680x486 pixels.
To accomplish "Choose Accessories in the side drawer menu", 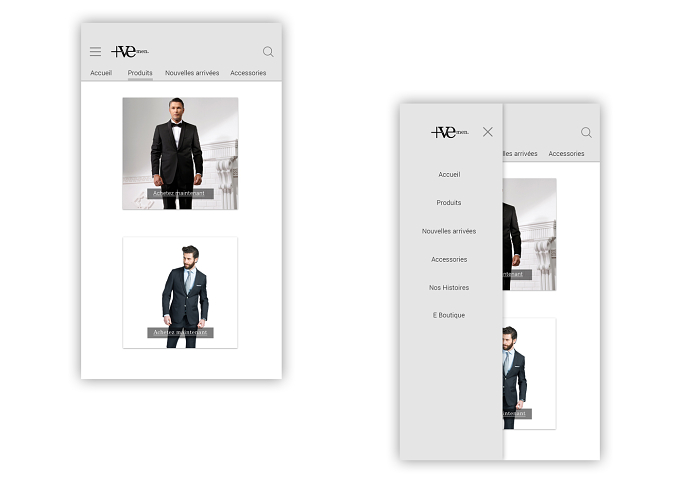I will (449, 259).
